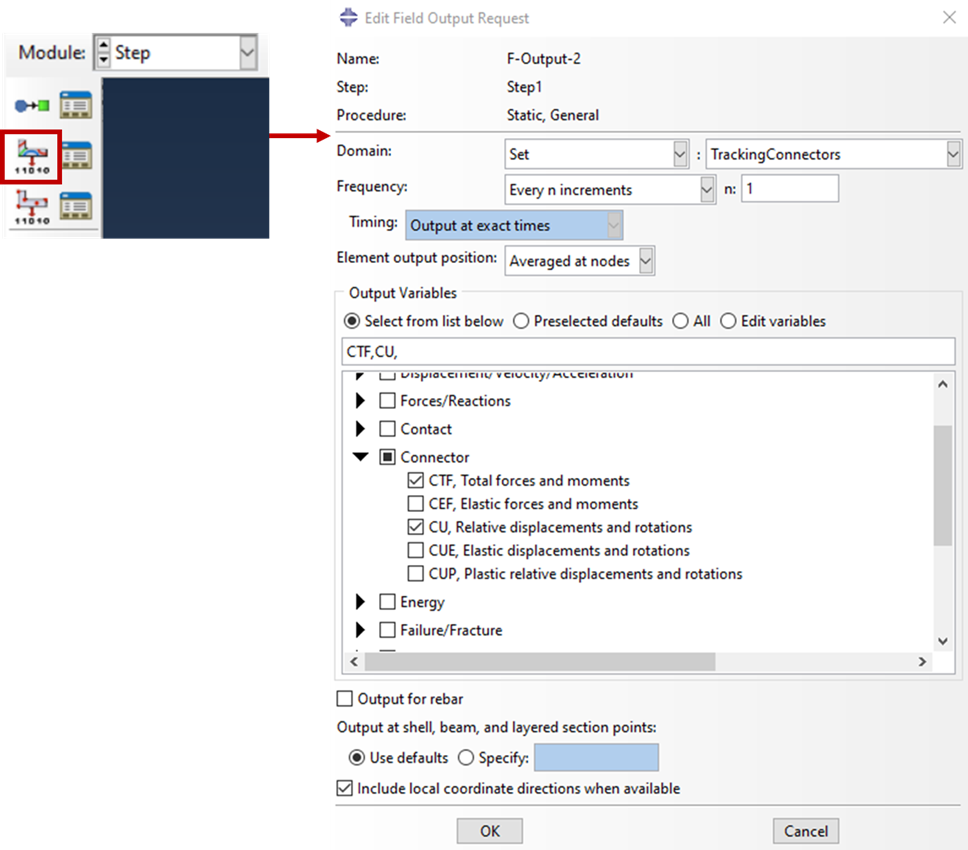Uncheck CTF, Total forces and moments
The height and width of the screenshot is (850, 968).
coord(417,480)
